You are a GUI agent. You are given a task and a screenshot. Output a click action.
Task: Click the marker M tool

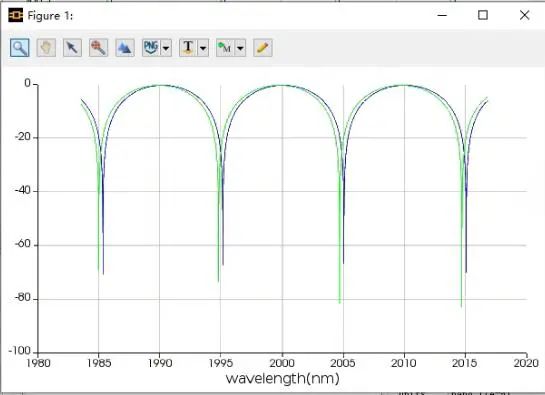click(225, 48)
